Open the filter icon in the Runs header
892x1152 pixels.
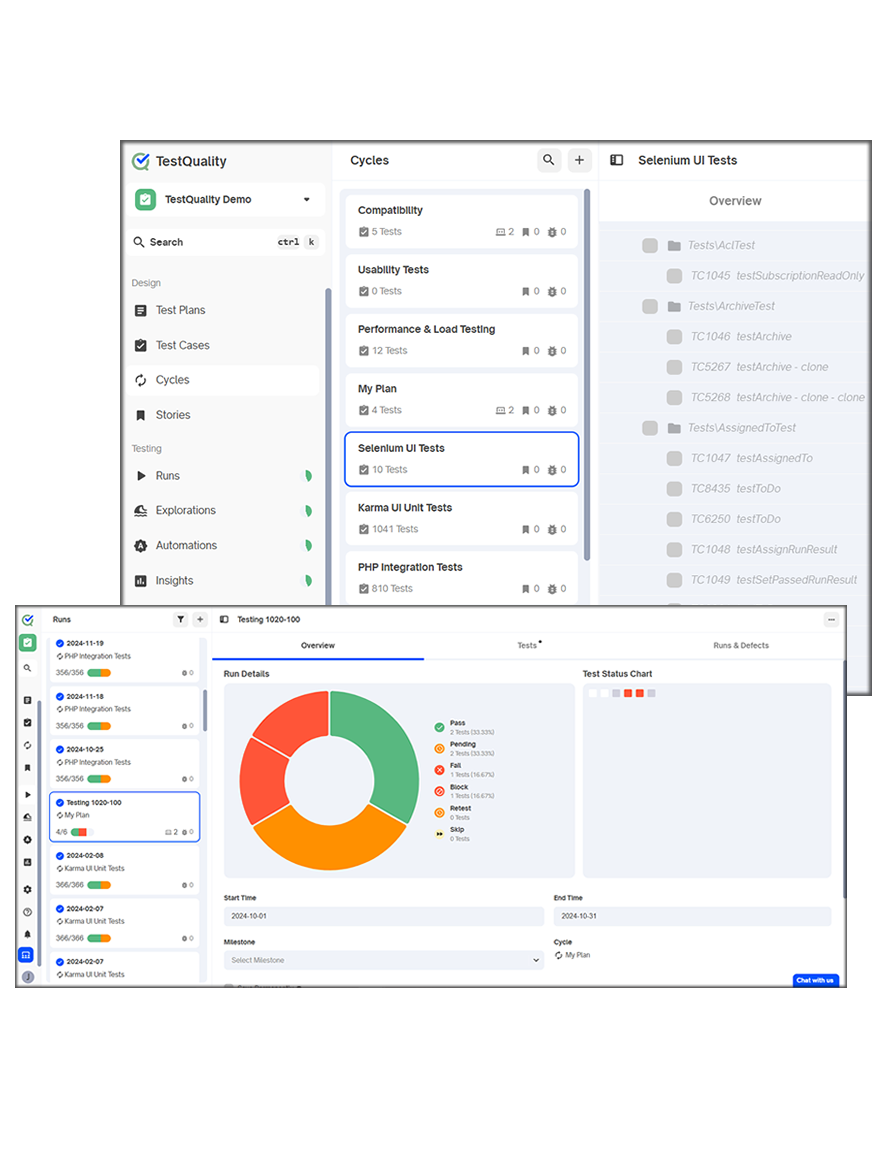click(180, 619)
